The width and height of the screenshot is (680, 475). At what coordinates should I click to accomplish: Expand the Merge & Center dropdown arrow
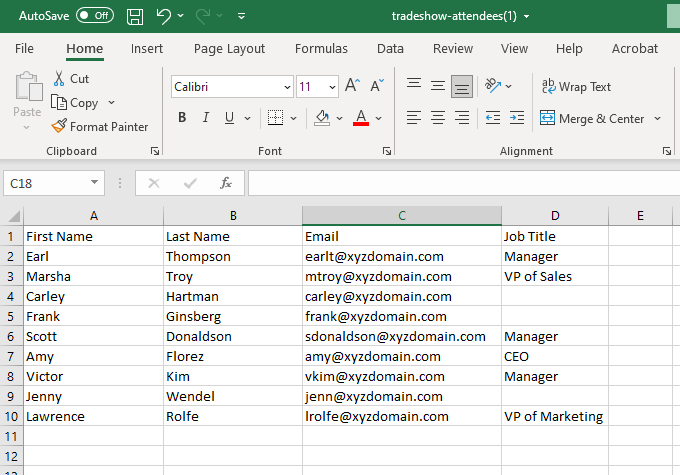(x=658, y=119)
